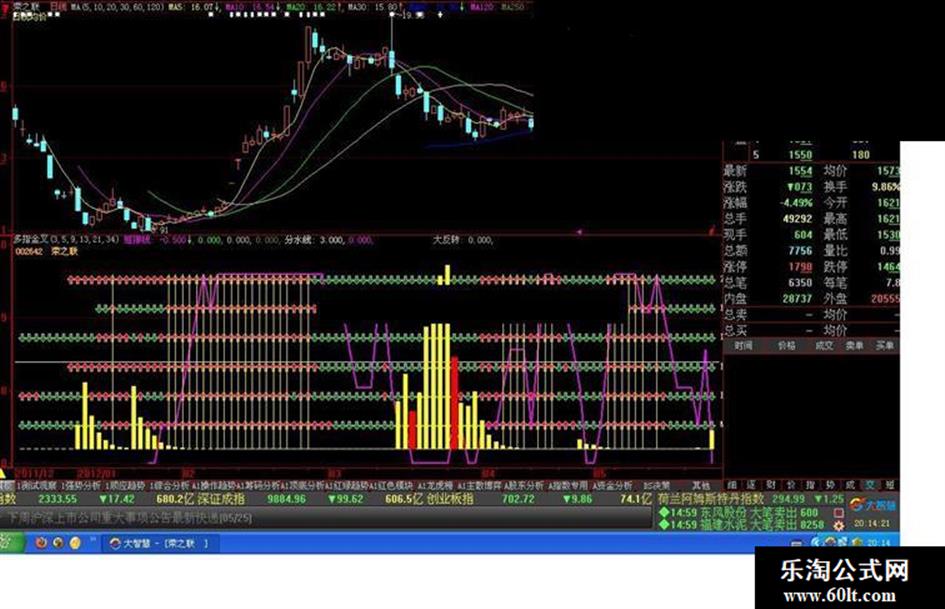Click the 时间 column header
This screenshot has height=609, width=945.
(x=743, y=346)
